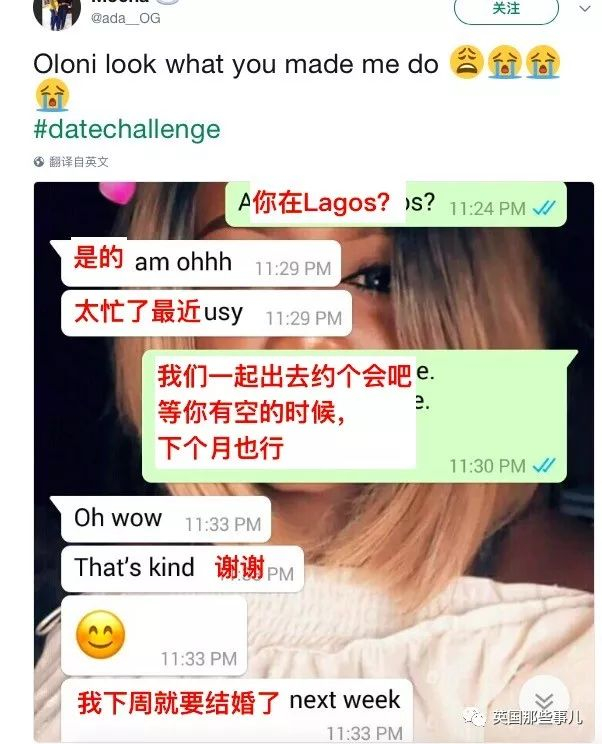Screen dimensions: 602x744
Task: Click the 关注 follow button
Action: pyautogui.click(x=506, y=9)
